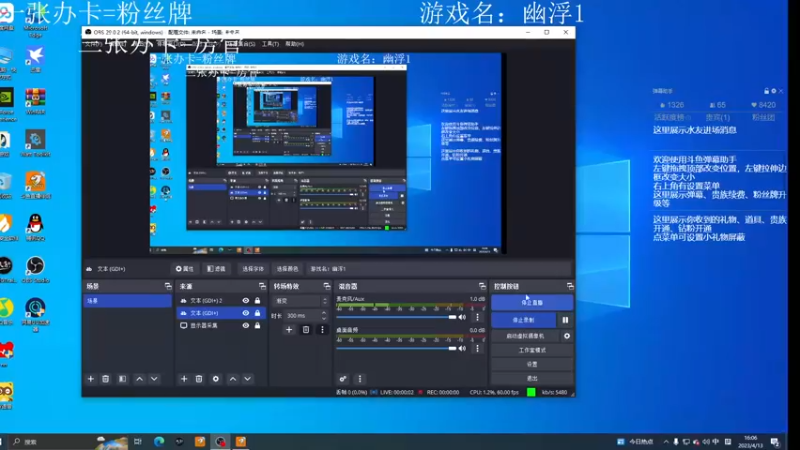Screen dimensions: 800x450
Task: Open barrage assistant settings gear icon
Action: 773,91
